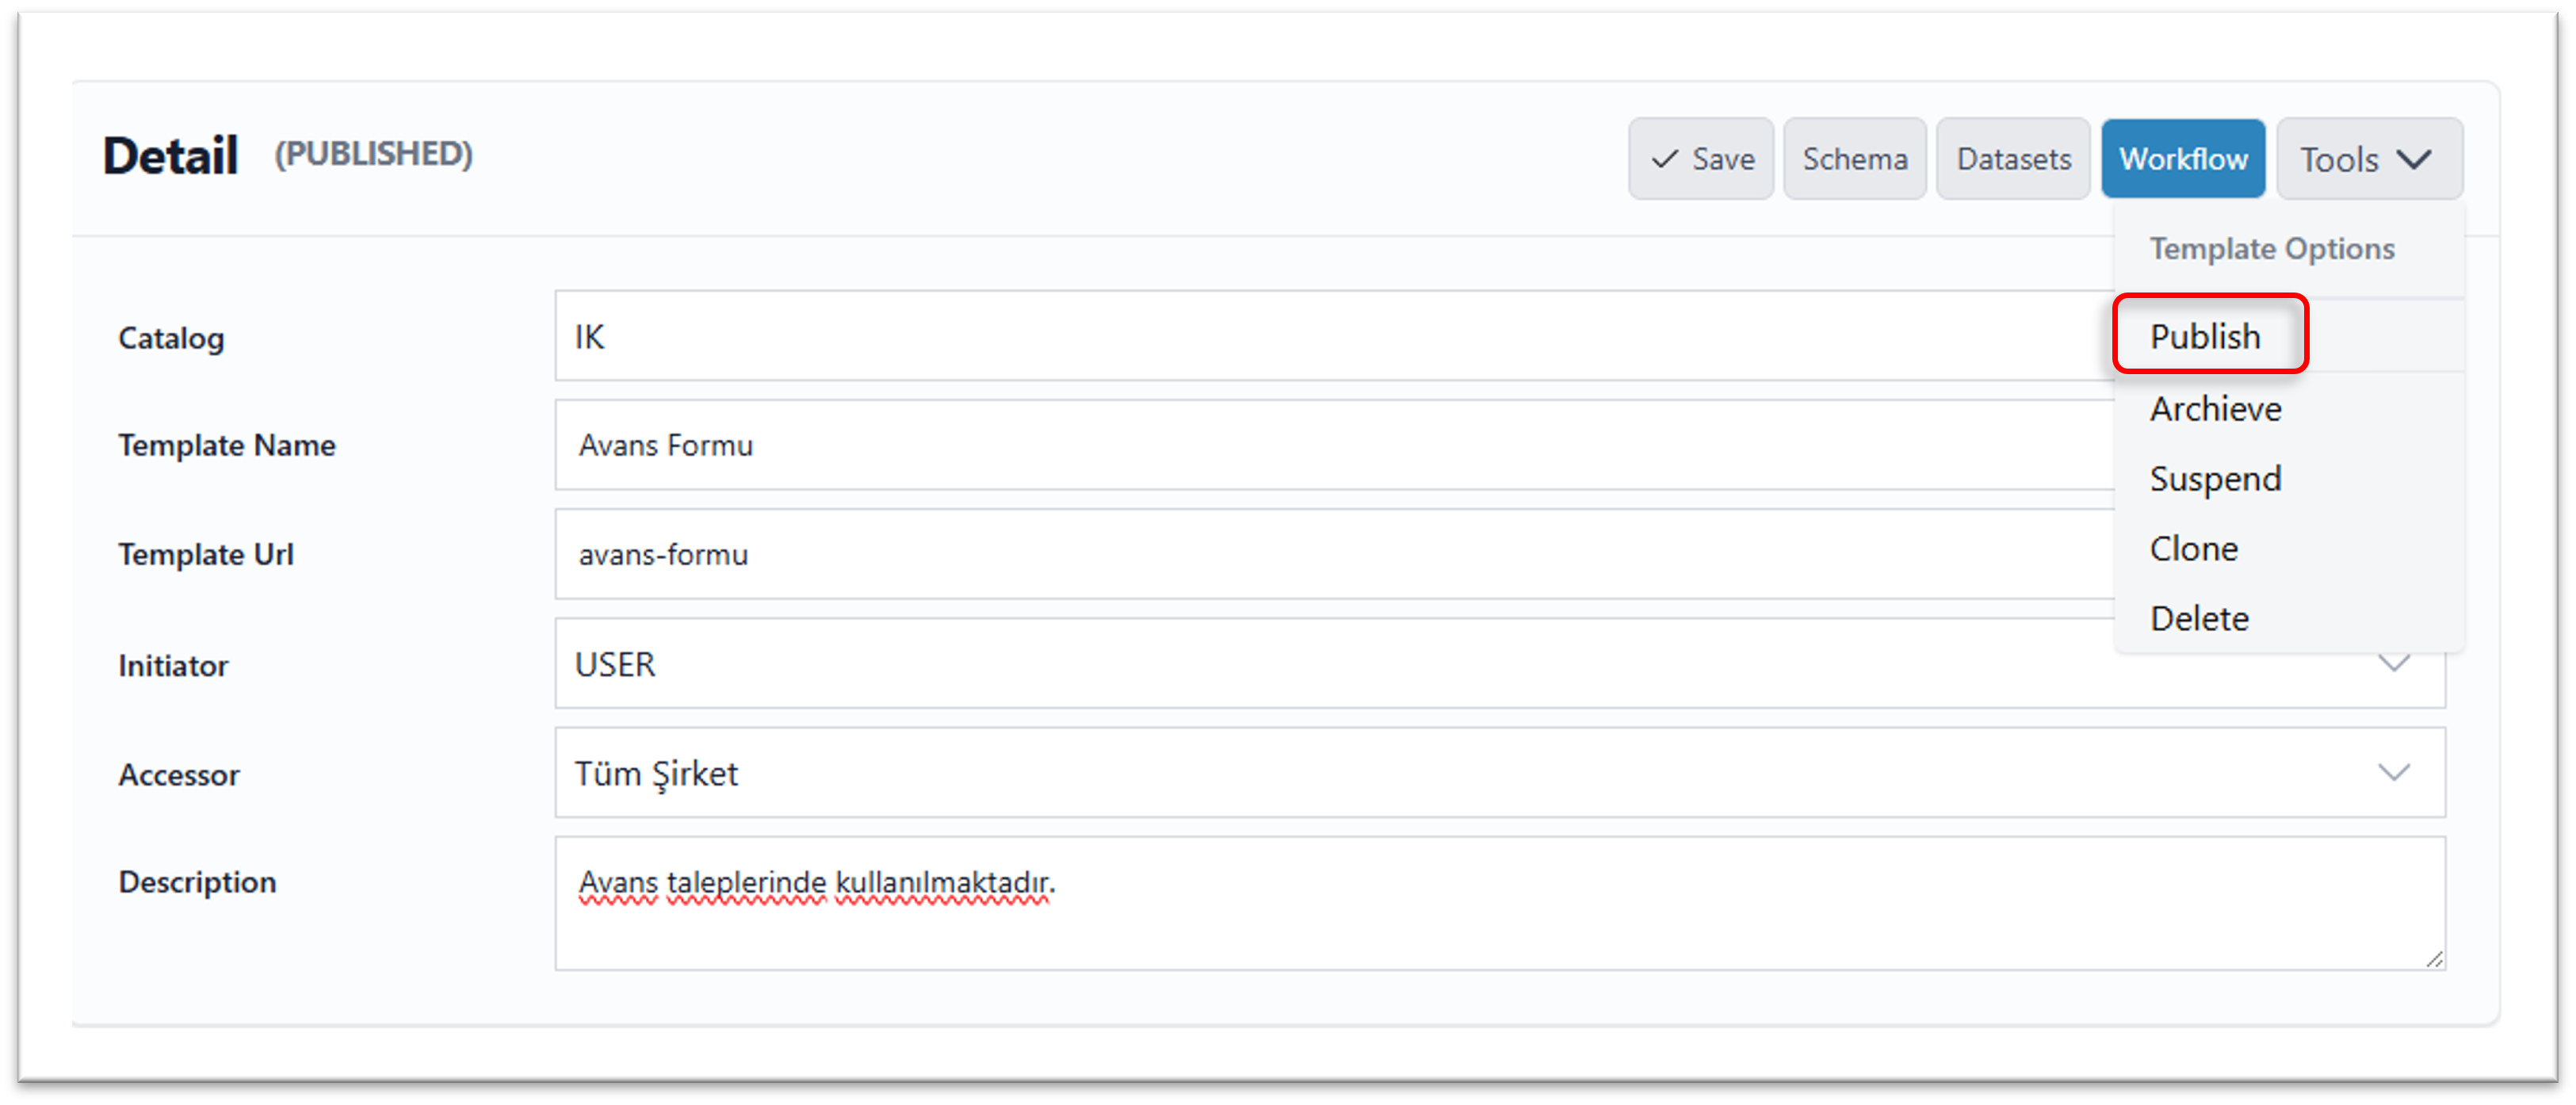Image resolution: width=2576 pixels, height=1105 pixels.
Task: Expand the Initiator dropdown arrow
Action: coord(2394,664)
